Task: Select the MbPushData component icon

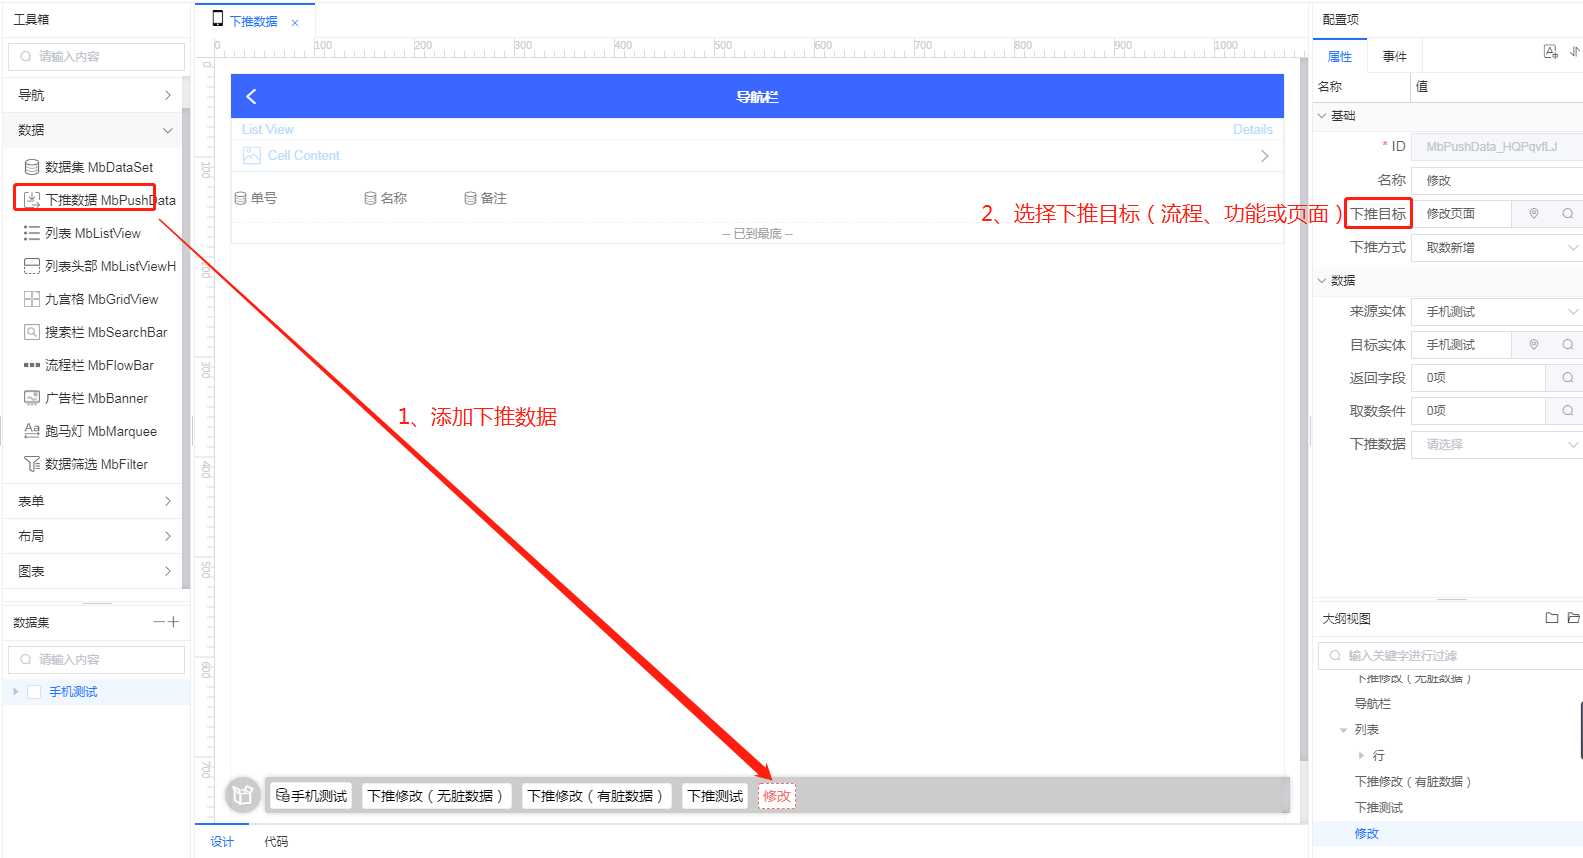Action: click(32, 200)
